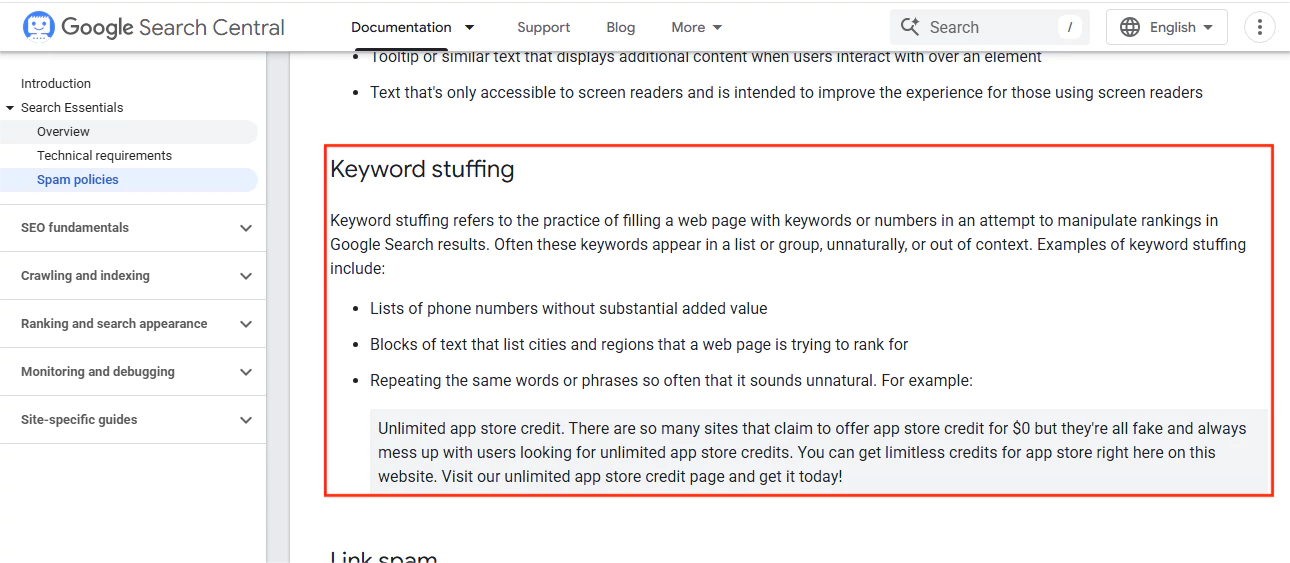Expand Crawling and indexing section
The height and width of the screenshot is (563, 1290).
[x=246, y=276]
